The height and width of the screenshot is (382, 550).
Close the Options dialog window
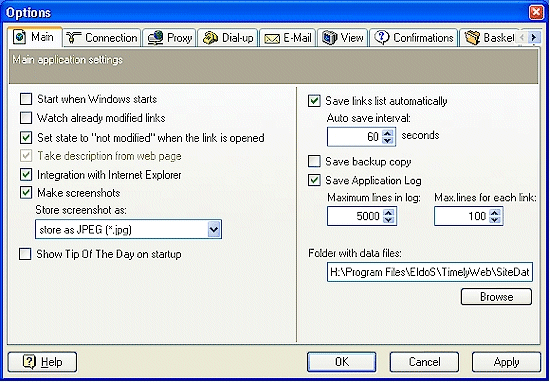click(536, 13)
